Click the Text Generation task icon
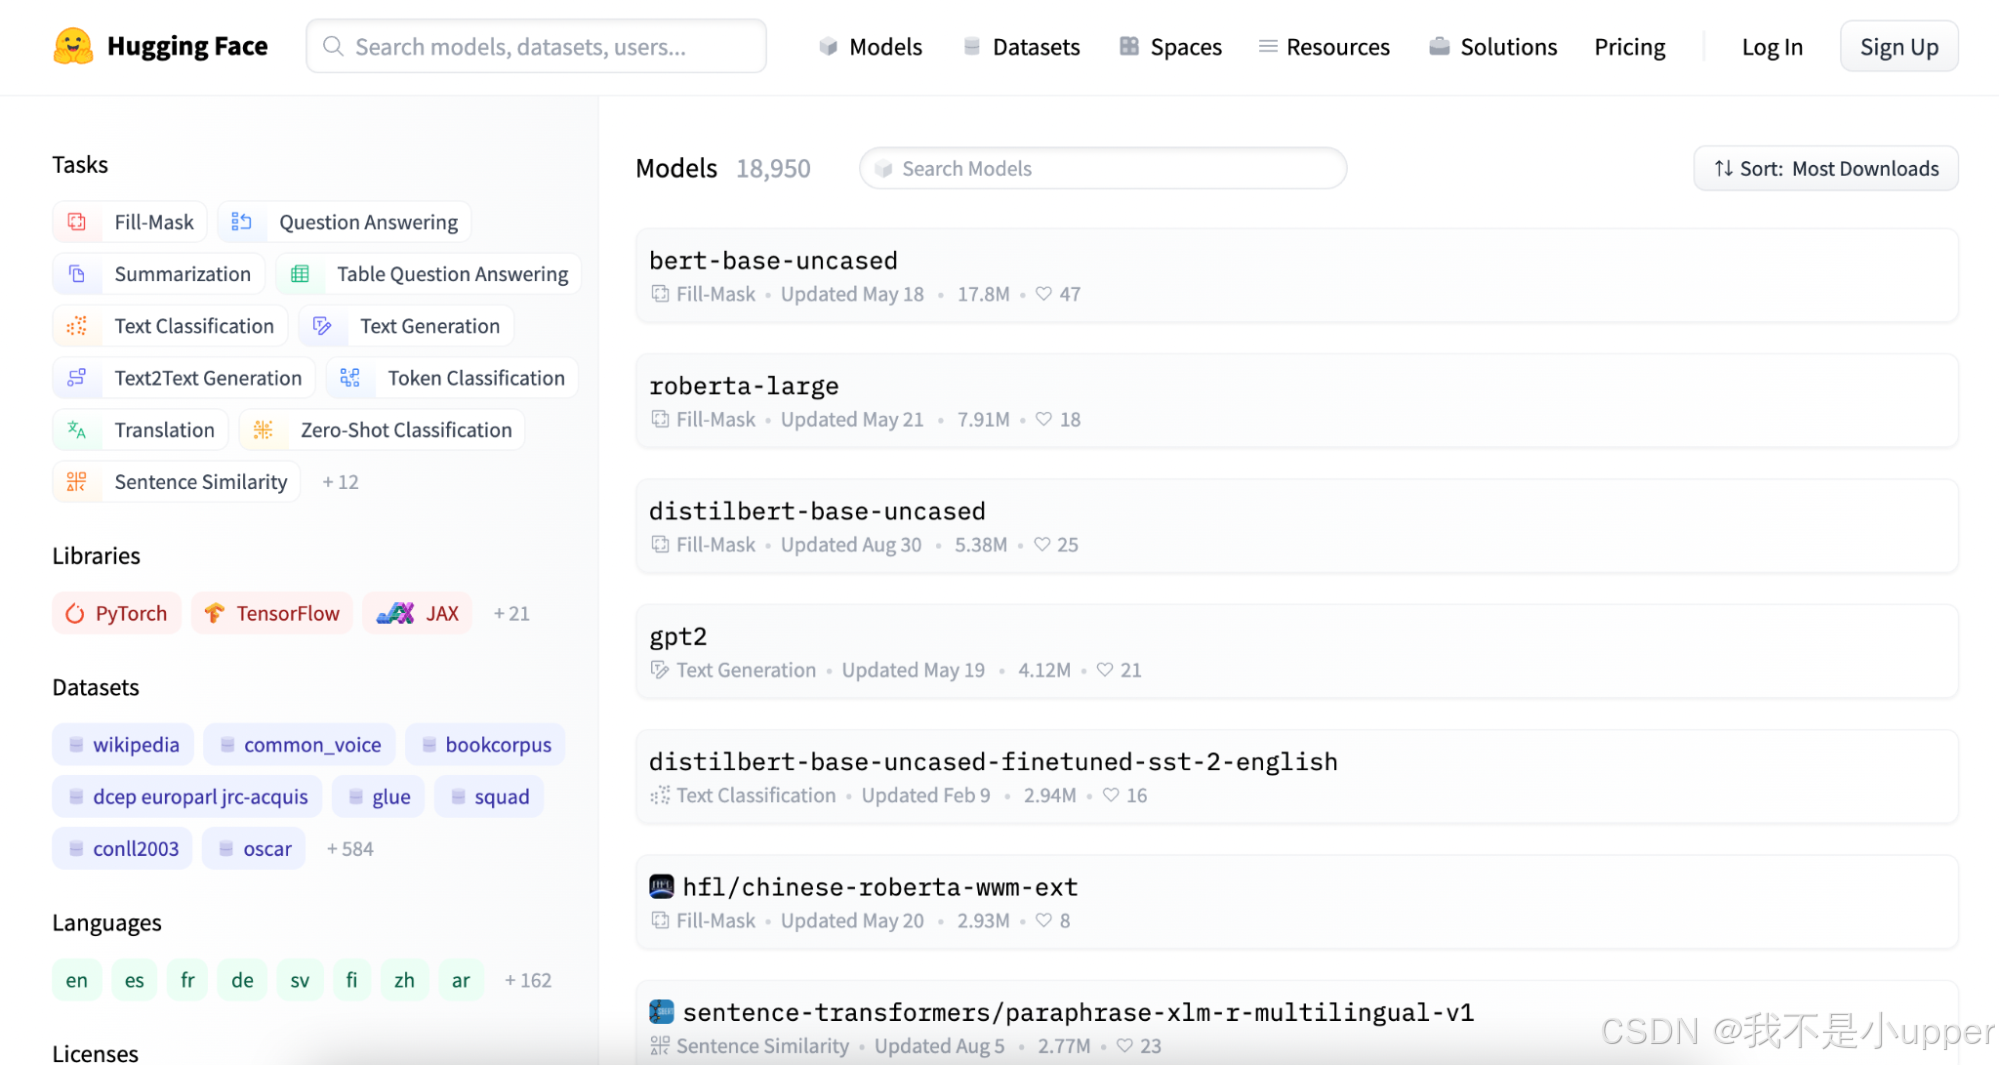This screenshot has height=1065, width=1999. coord(323,325)
